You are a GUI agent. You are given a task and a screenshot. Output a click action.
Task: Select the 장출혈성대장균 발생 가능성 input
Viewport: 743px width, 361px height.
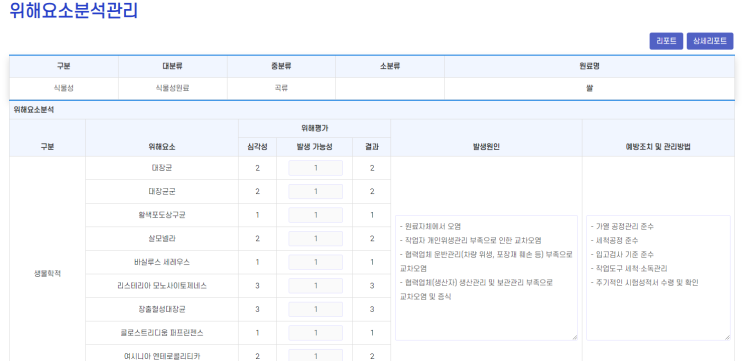(x=316, y=309)
